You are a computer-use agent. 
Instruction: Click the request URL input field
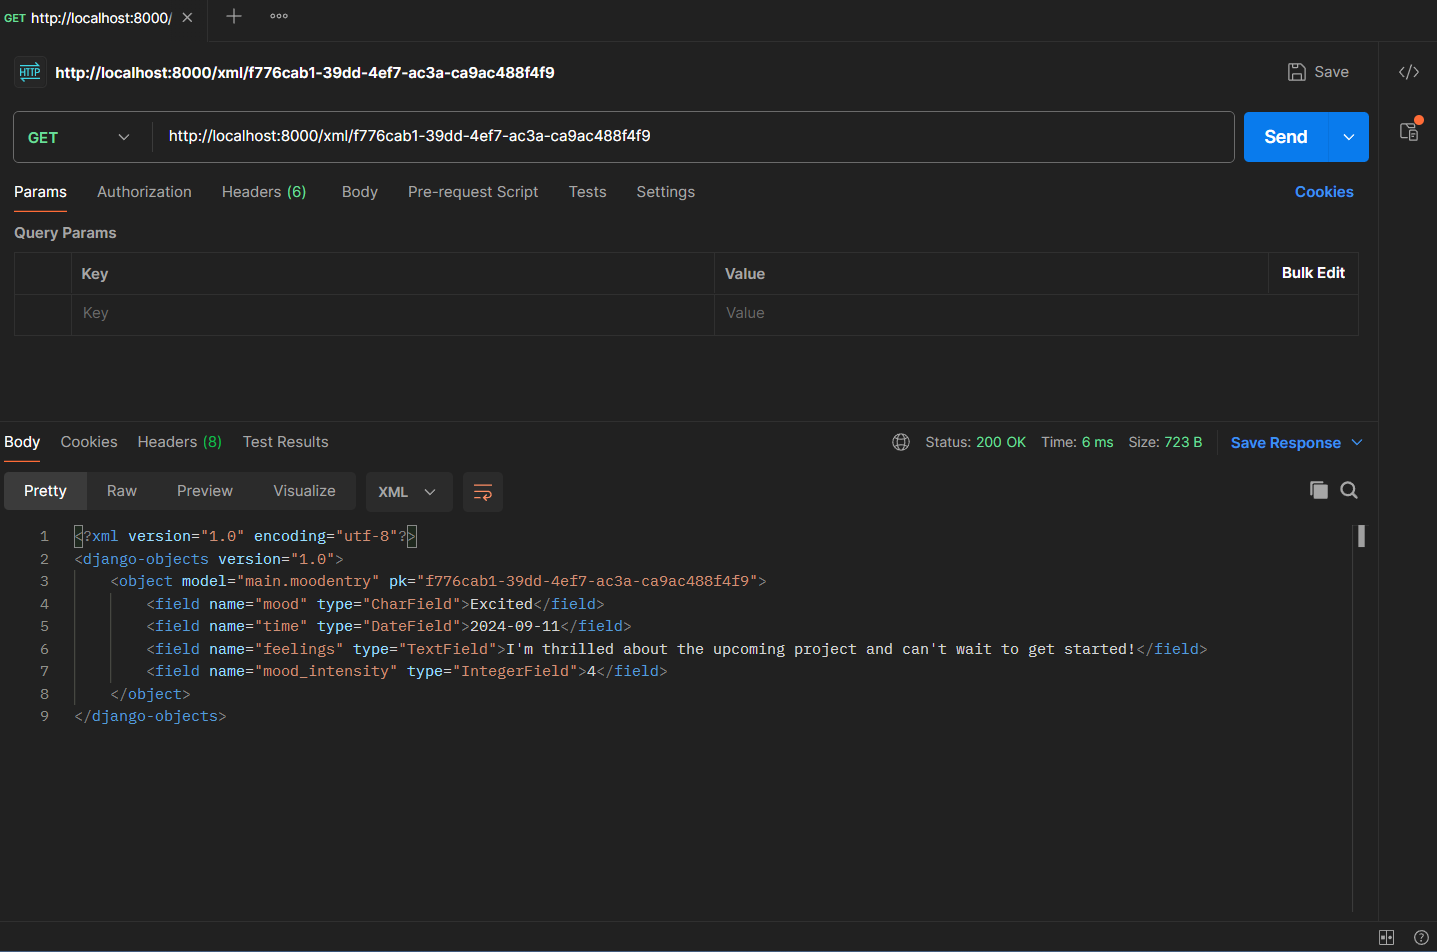pyautogui.click(x=692, y=137)
